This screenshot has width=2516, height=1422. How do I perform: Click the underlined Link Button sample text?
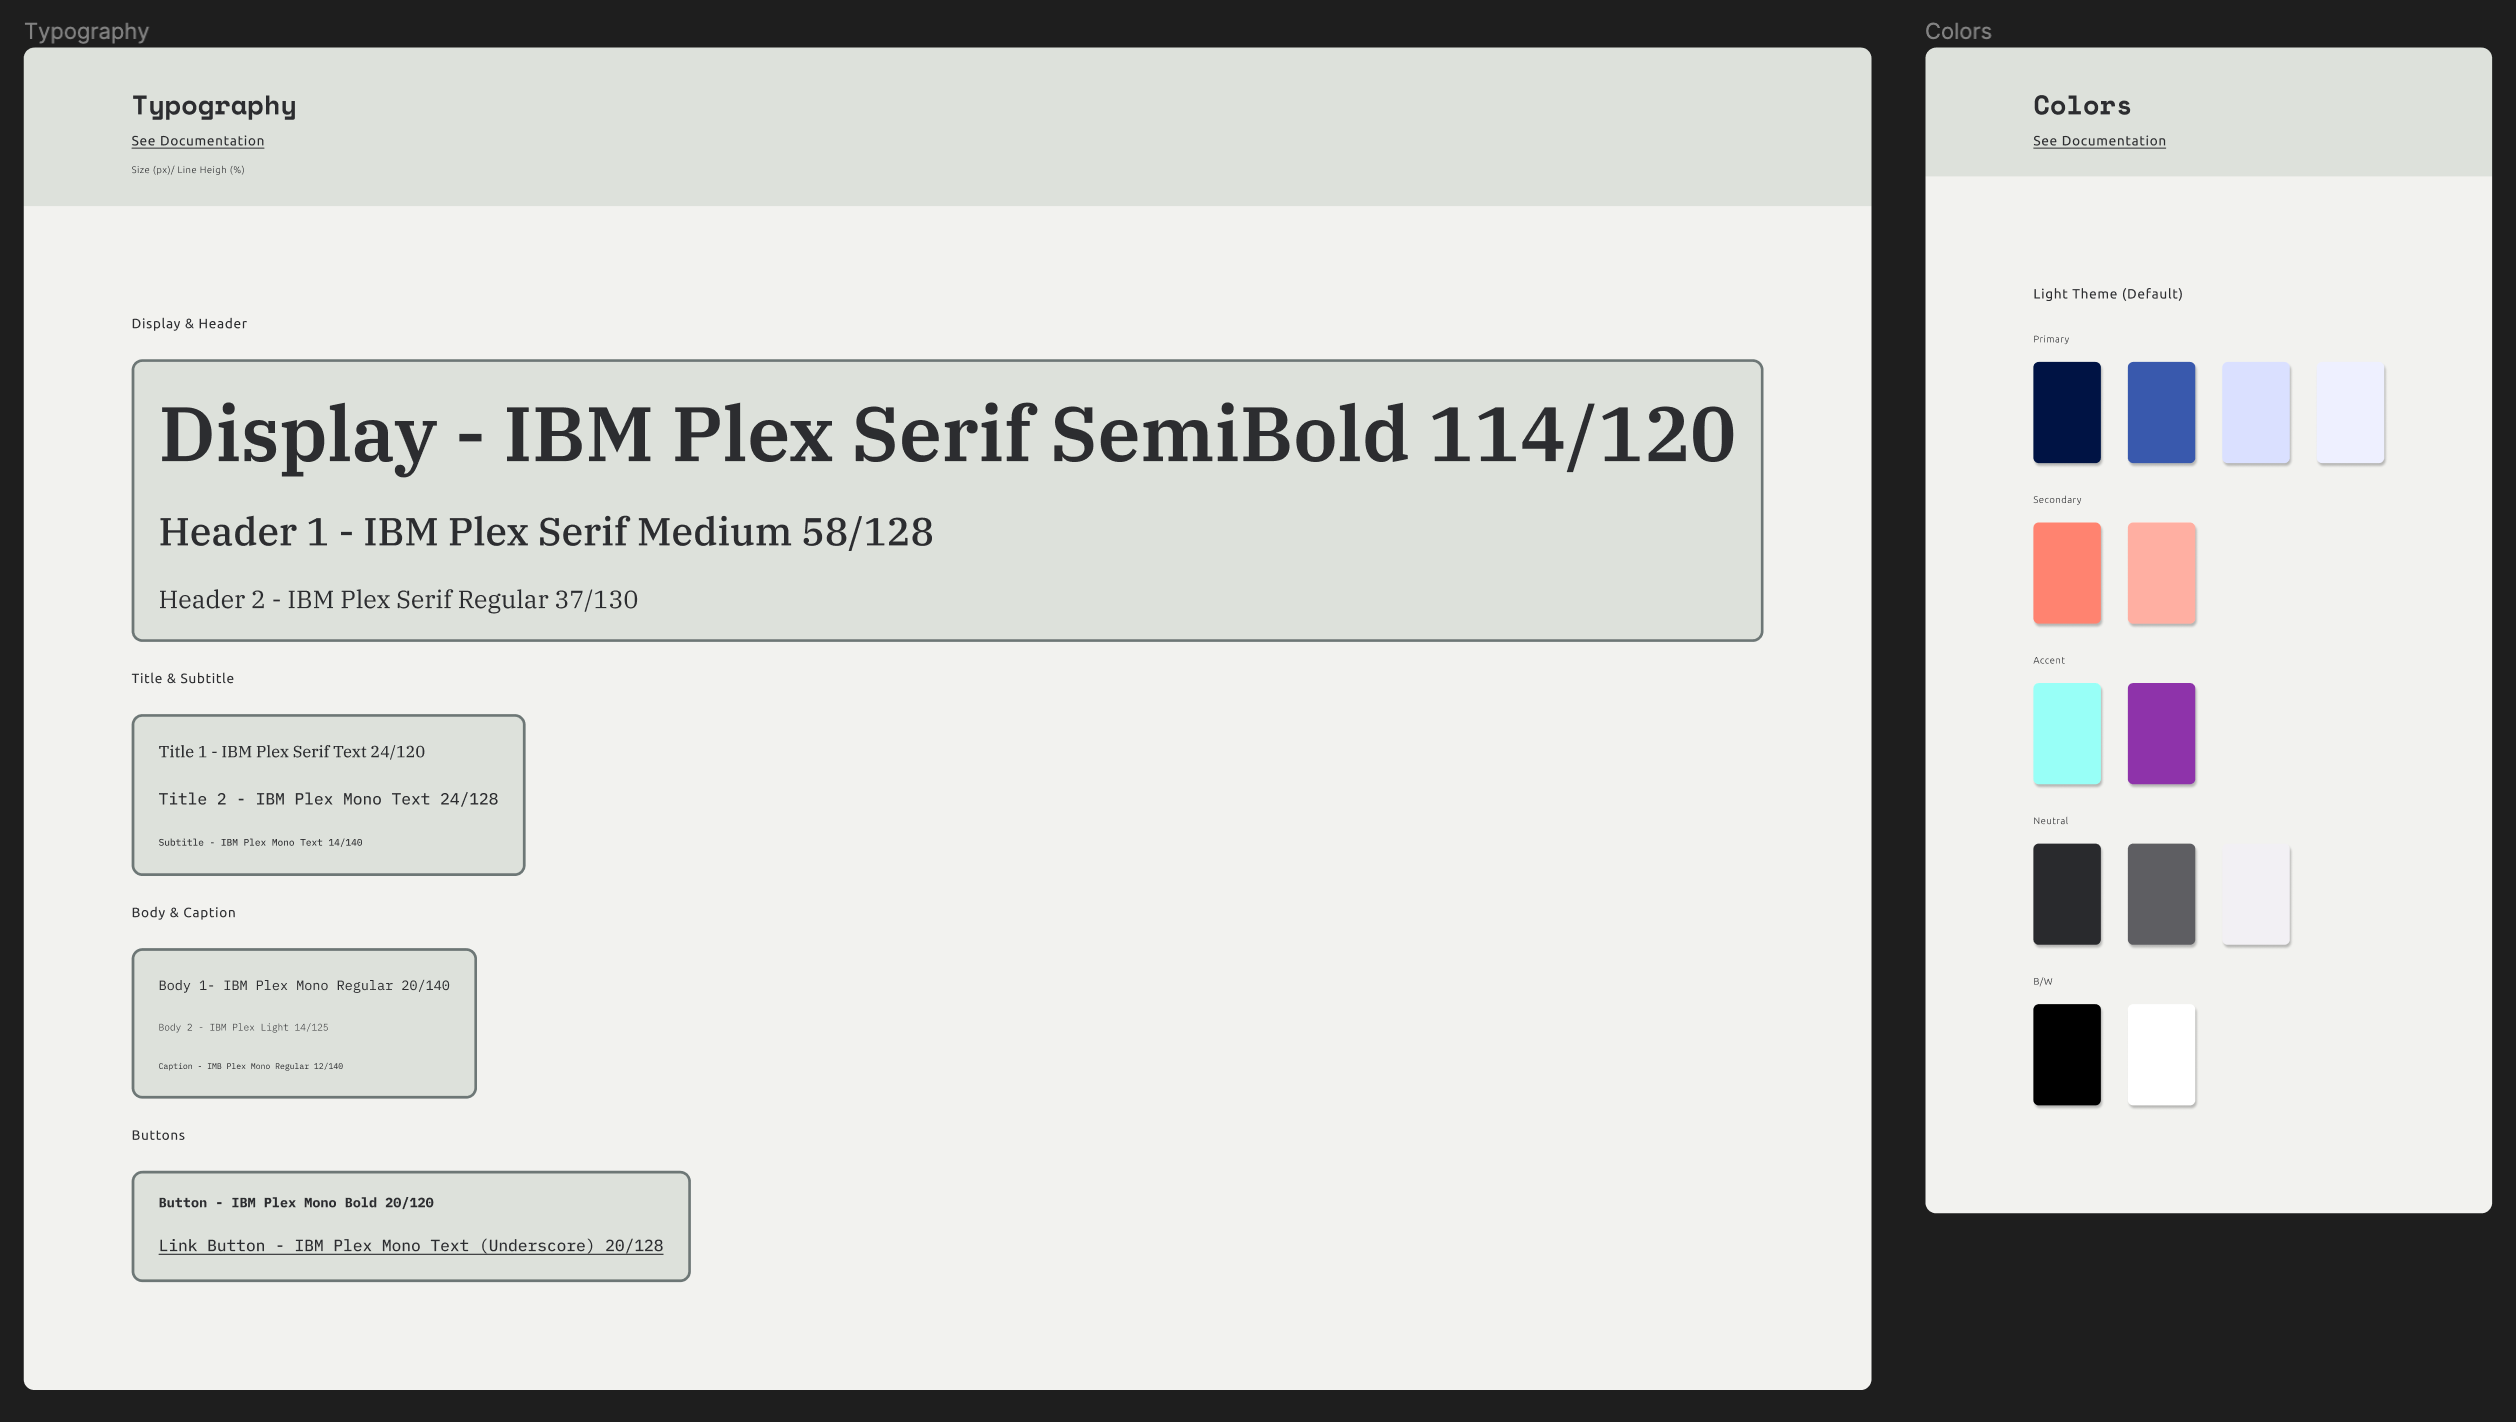pyautogui.click(x=410, y=1246)
